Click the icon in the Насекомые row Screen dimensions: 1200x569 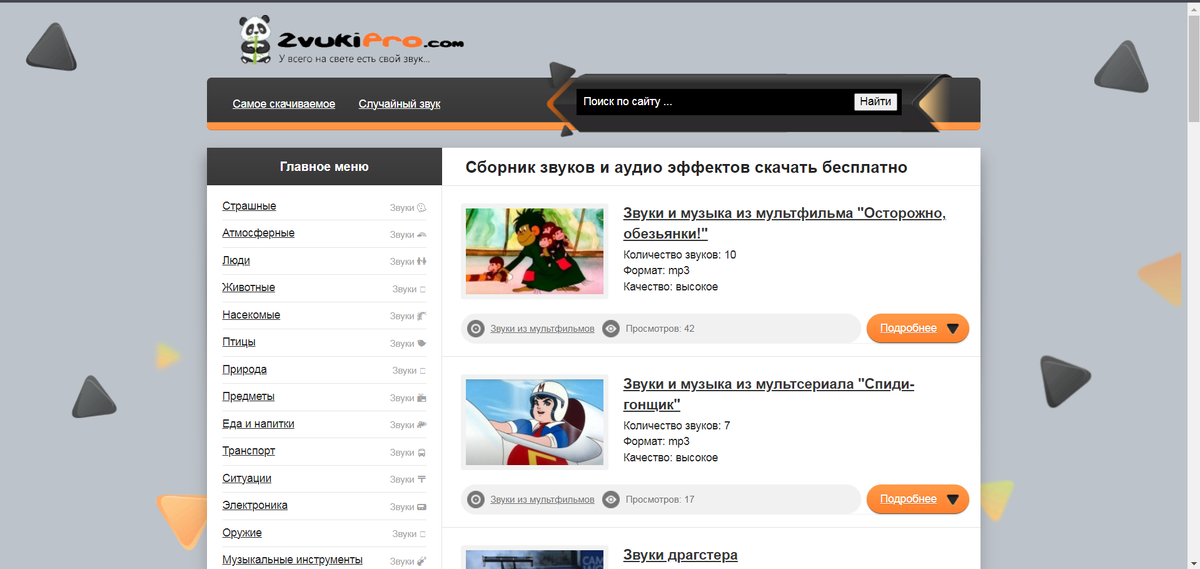pos(422,316)
